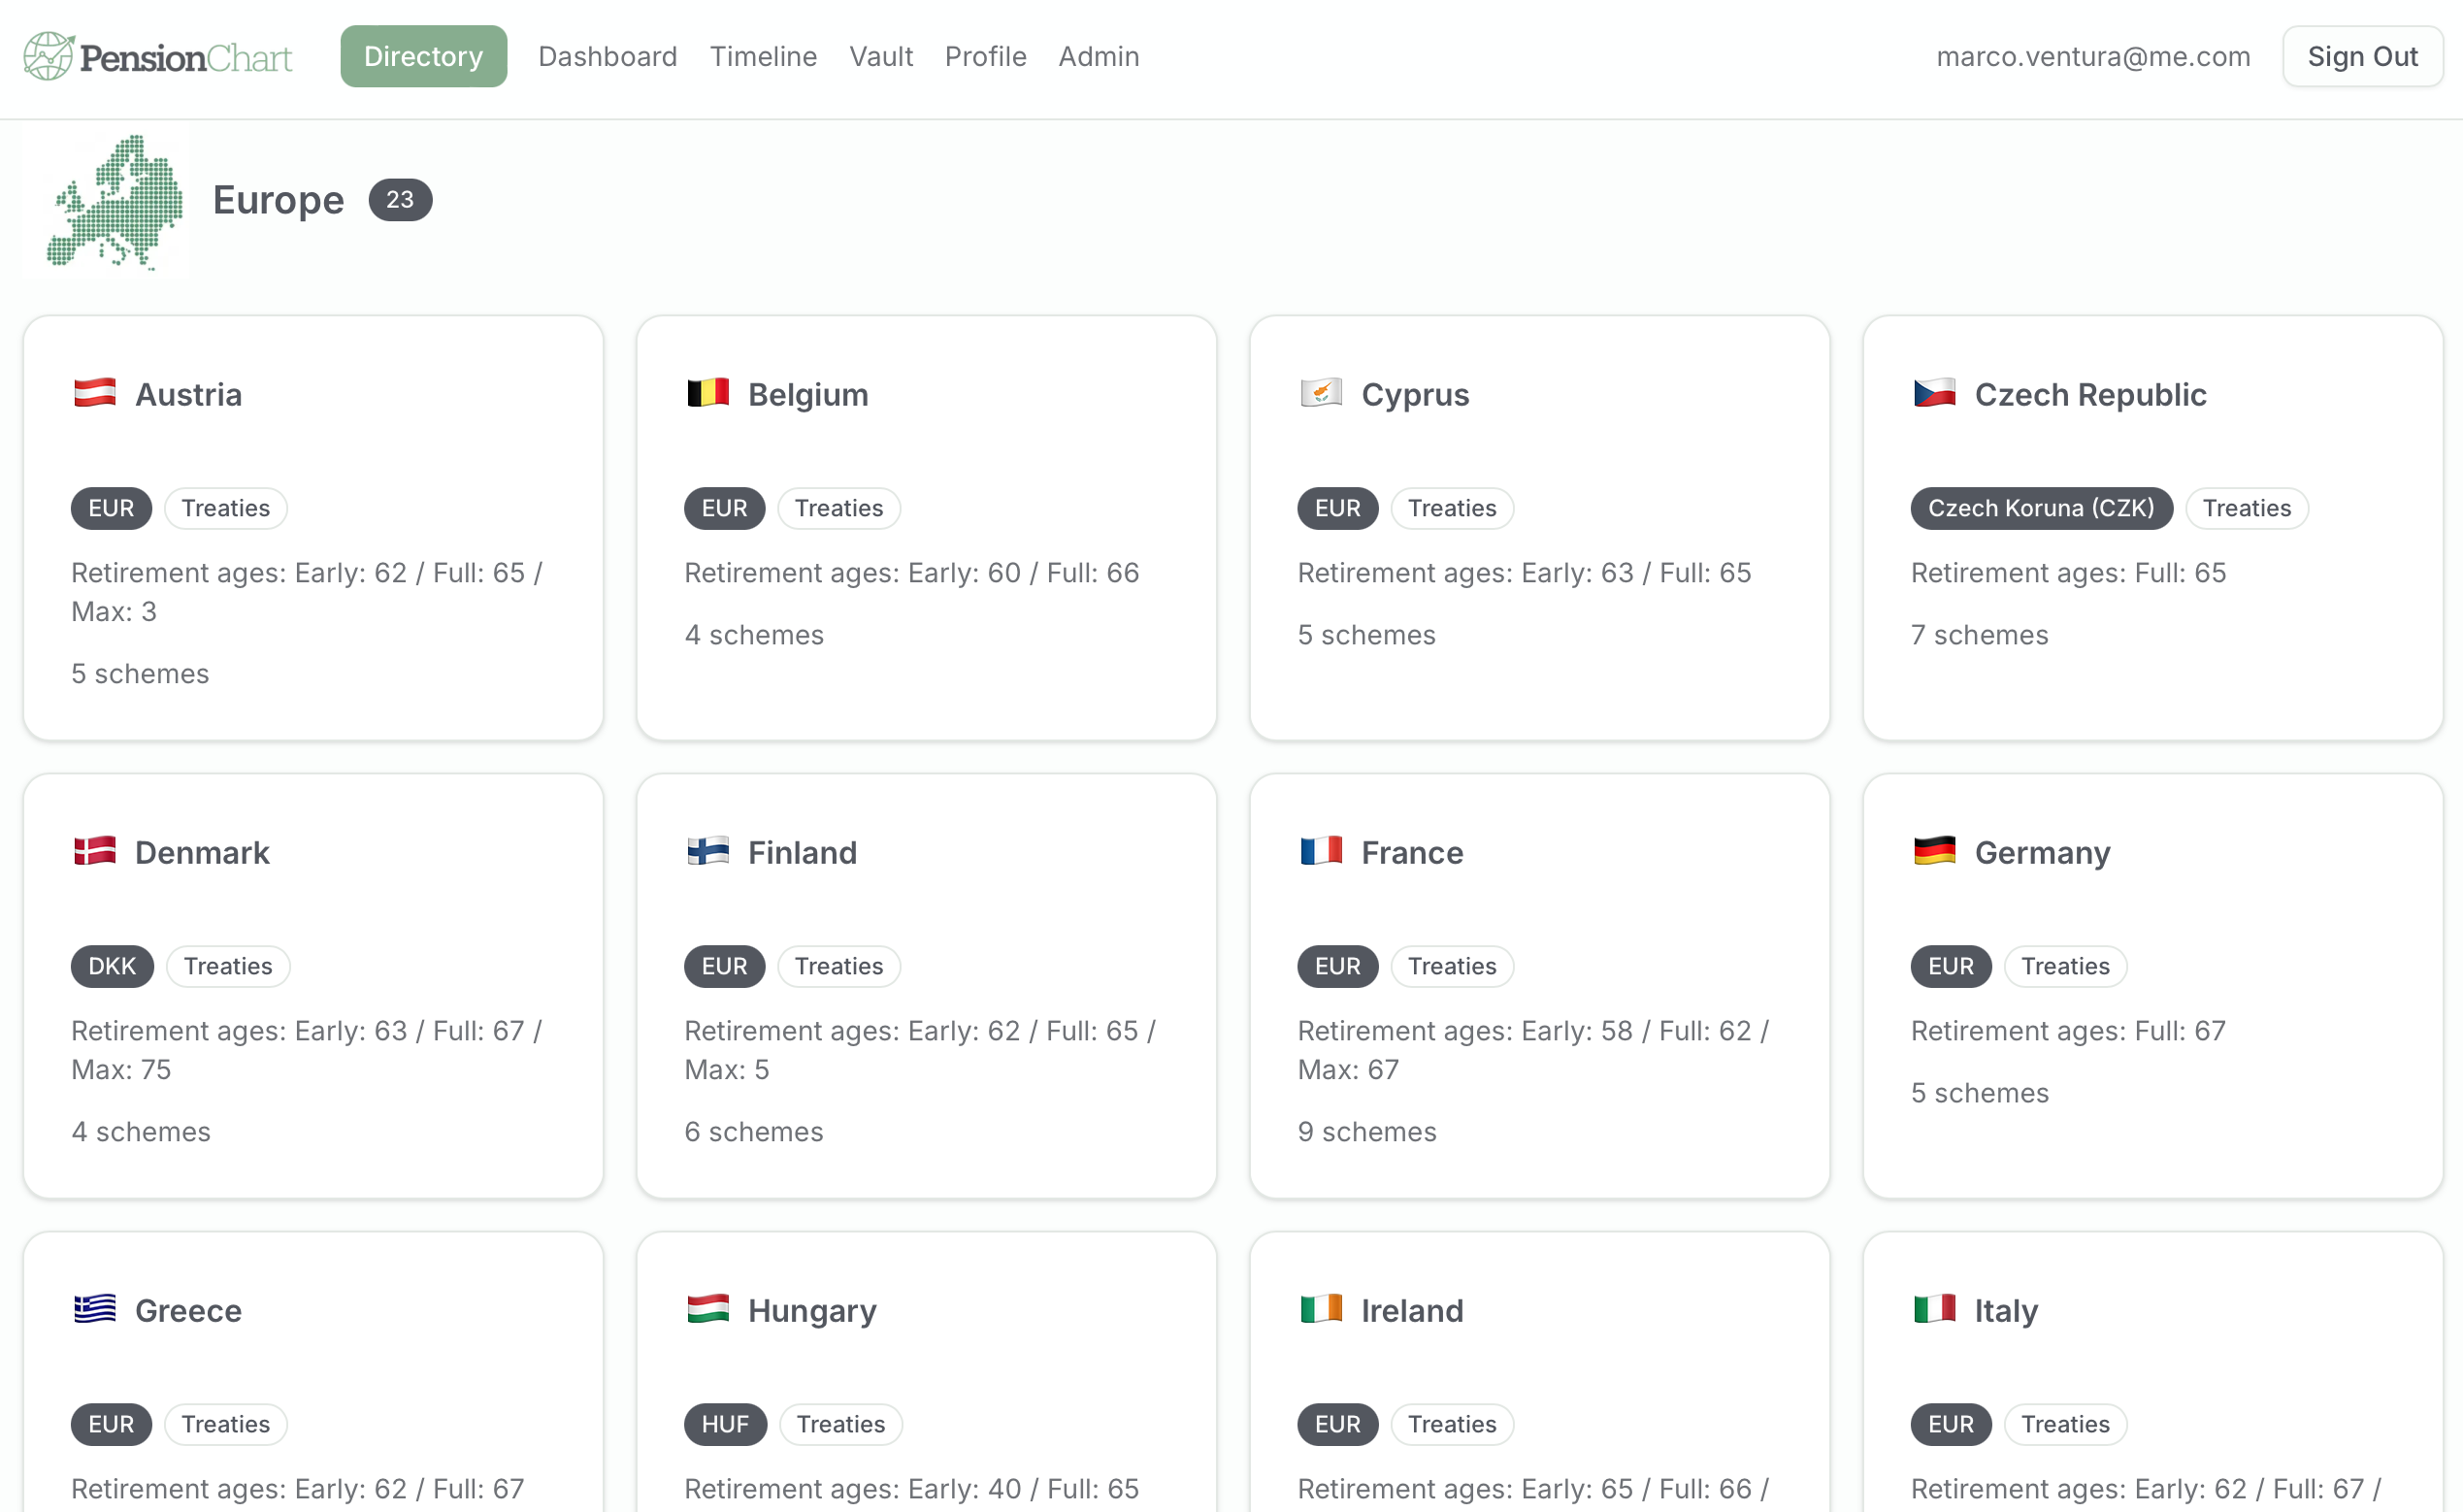Viewport: 2463px width, 1512px height.
Task: Click the Czech Koruna (CZK) currency badge
Action: pyautogui.click(x=2040, y=508)
